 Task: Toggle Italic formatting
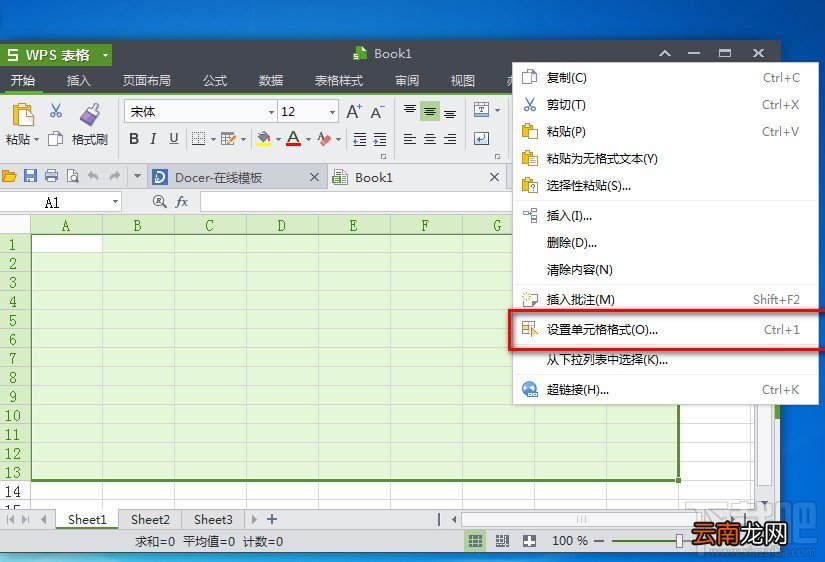point(153,139)
